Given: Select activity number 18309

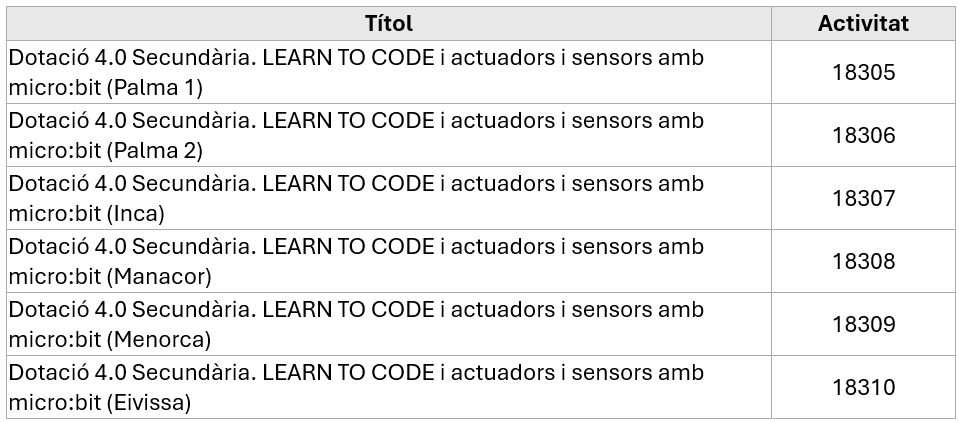Looking at the screenshot, I should (x=863, y=324).
